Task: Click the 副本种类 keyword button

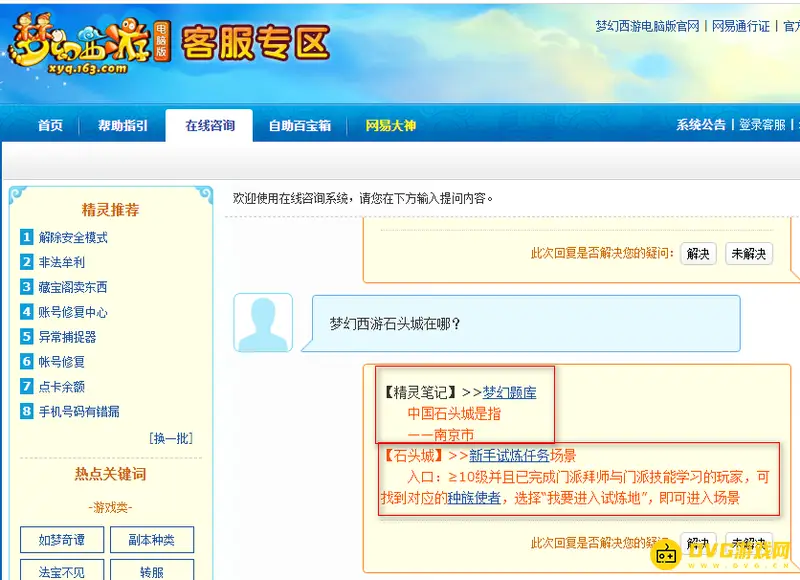Action: [x=152, y=540]
